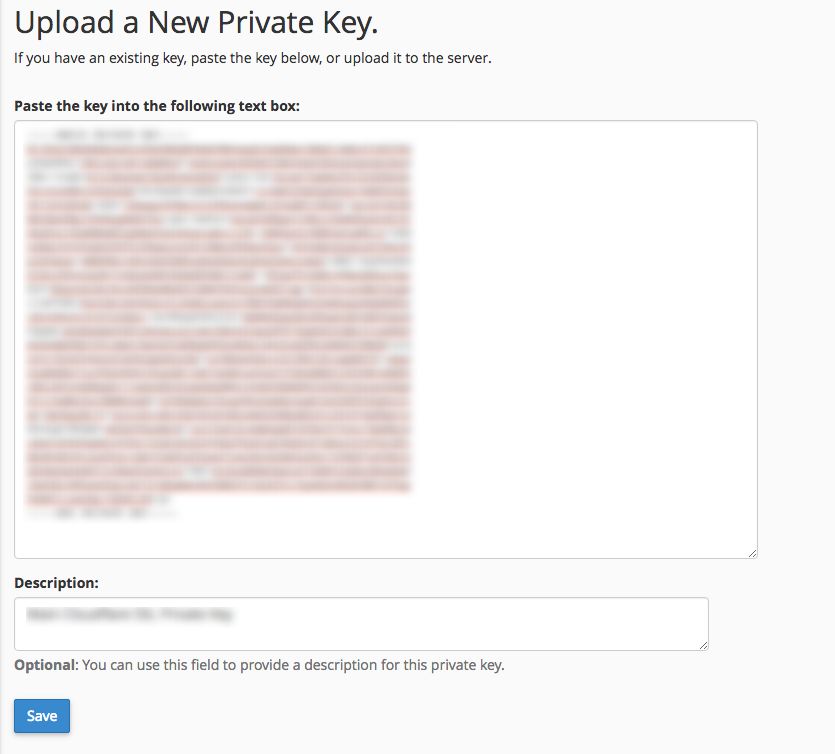Place cursor on blurred BEGIN key first line
This screenshot has width=835, height=754.
108,134
